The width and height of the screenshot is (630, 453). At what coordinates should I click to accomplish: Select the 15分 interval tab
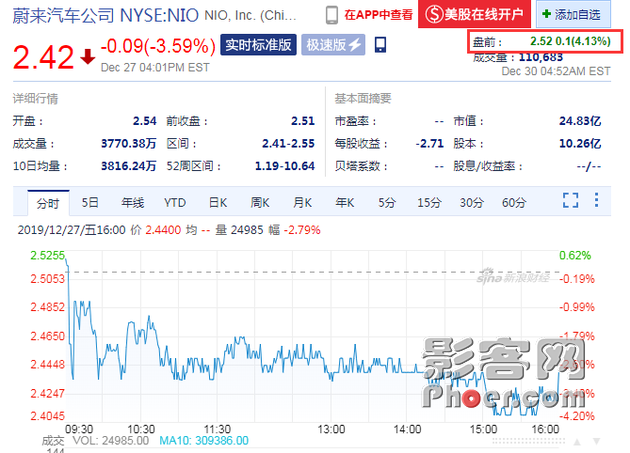click(429, 202)
